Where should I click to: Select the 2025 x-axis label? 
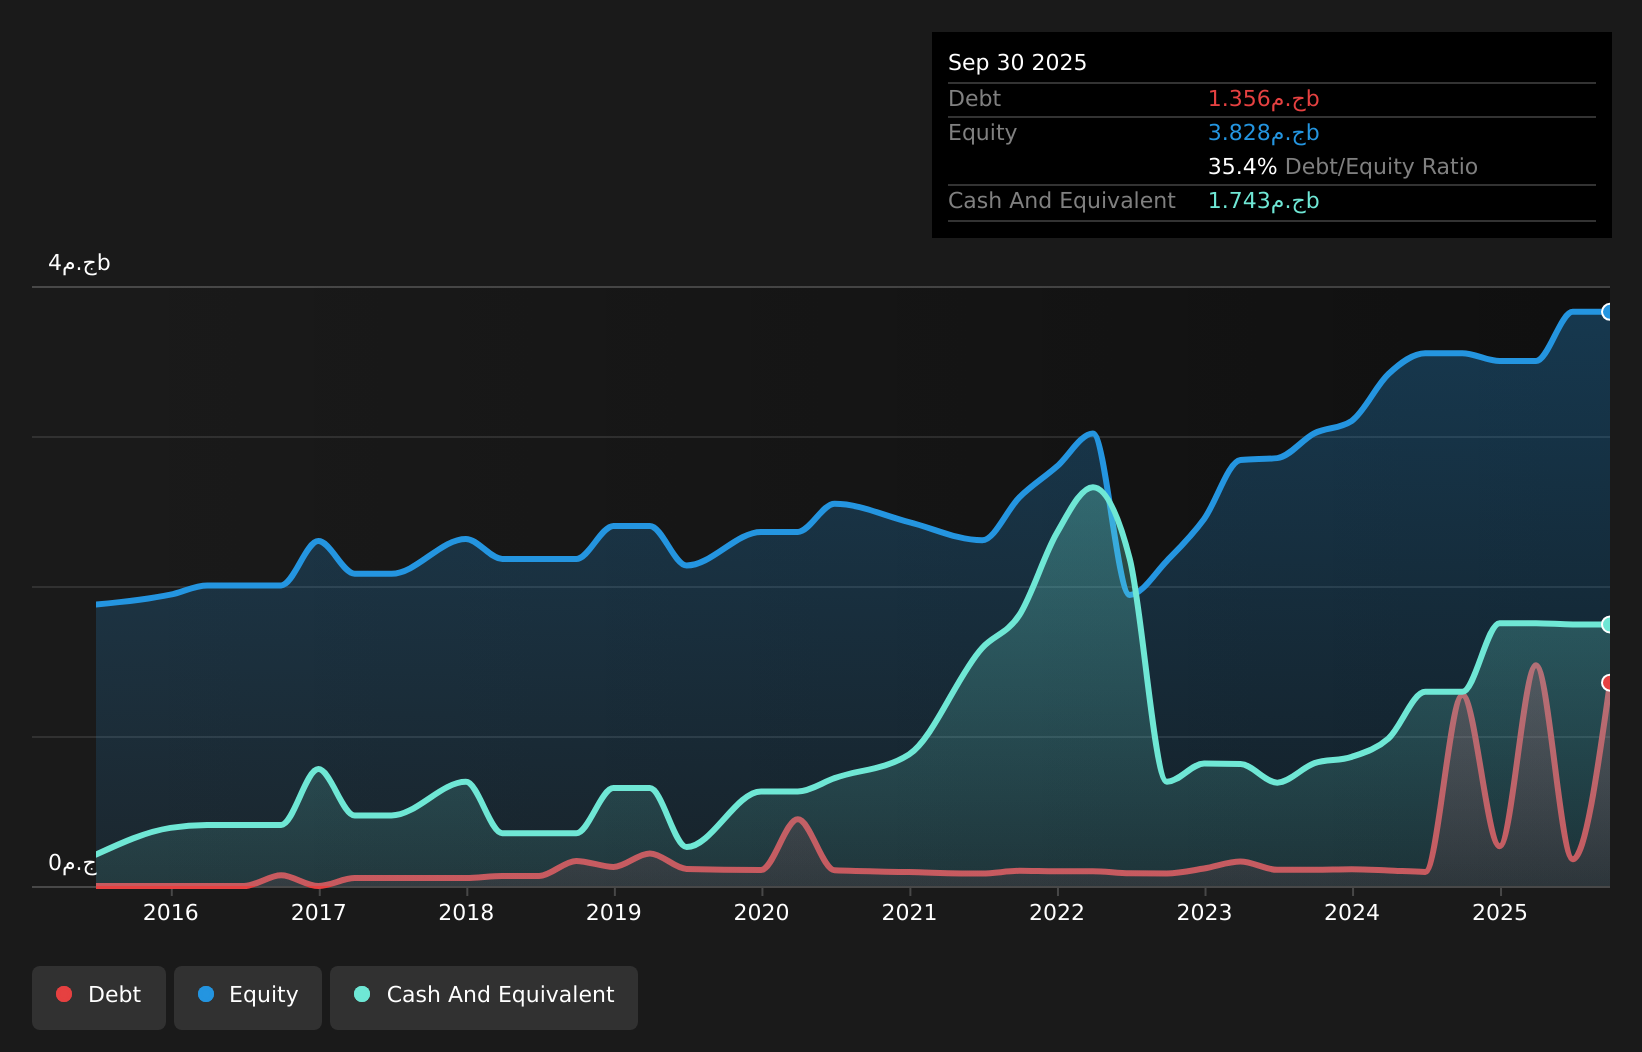pos(1500,913)
